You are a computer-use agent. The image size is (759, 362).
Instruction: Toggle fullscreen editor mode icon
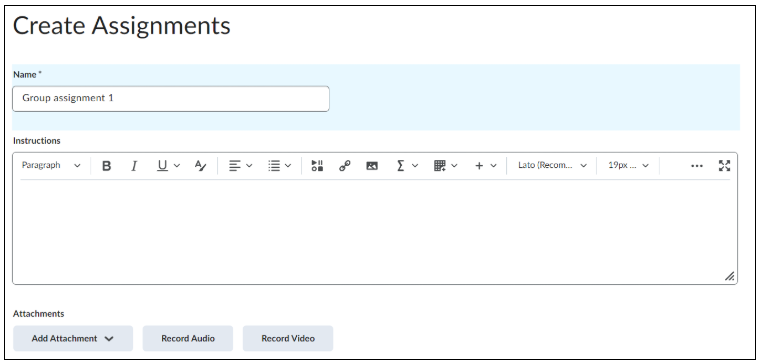coord(724,166)
